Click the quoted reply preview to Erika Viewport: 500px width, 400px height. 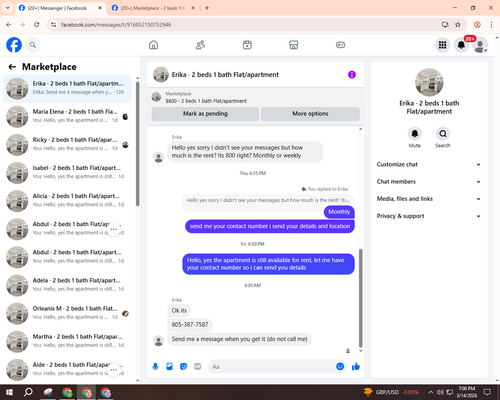(x=268, y=200)
